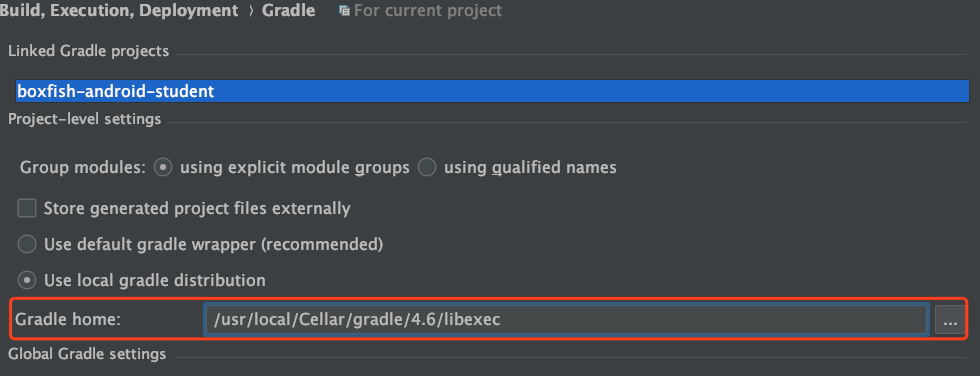The image size is (980, 376).
Task: Select "using explicit module groups" radio button
Action: coord(163,167)
